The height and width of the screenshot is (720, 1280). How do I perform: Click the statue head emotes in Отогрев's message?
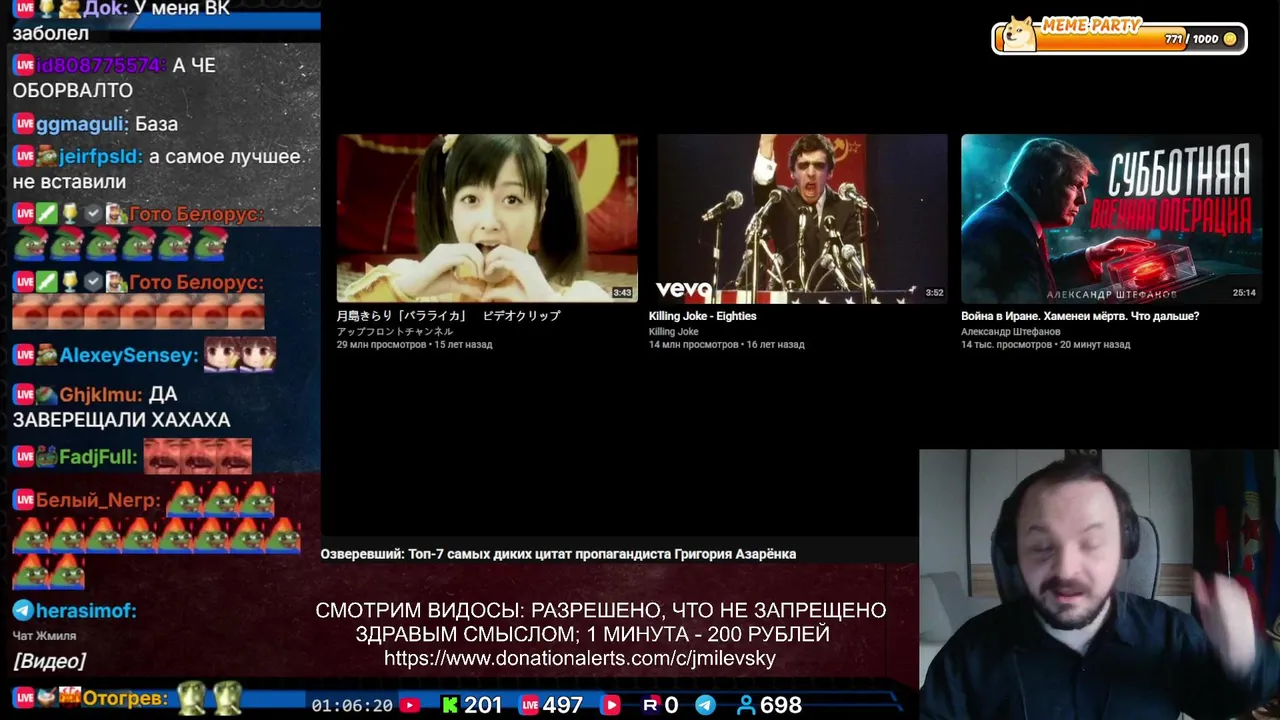pyautogui.click(x=210, y=697)
